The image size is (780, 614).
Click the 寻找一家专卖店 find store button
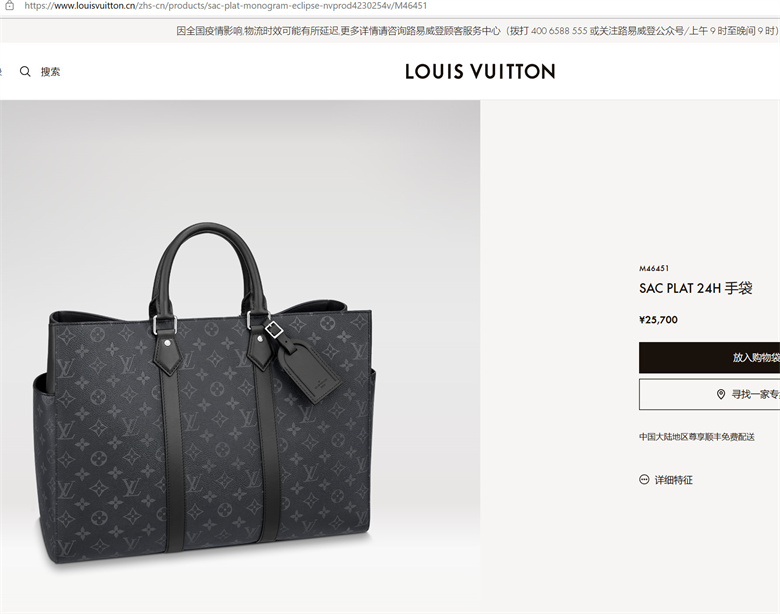pyautogui.click(x=709, y=395)
